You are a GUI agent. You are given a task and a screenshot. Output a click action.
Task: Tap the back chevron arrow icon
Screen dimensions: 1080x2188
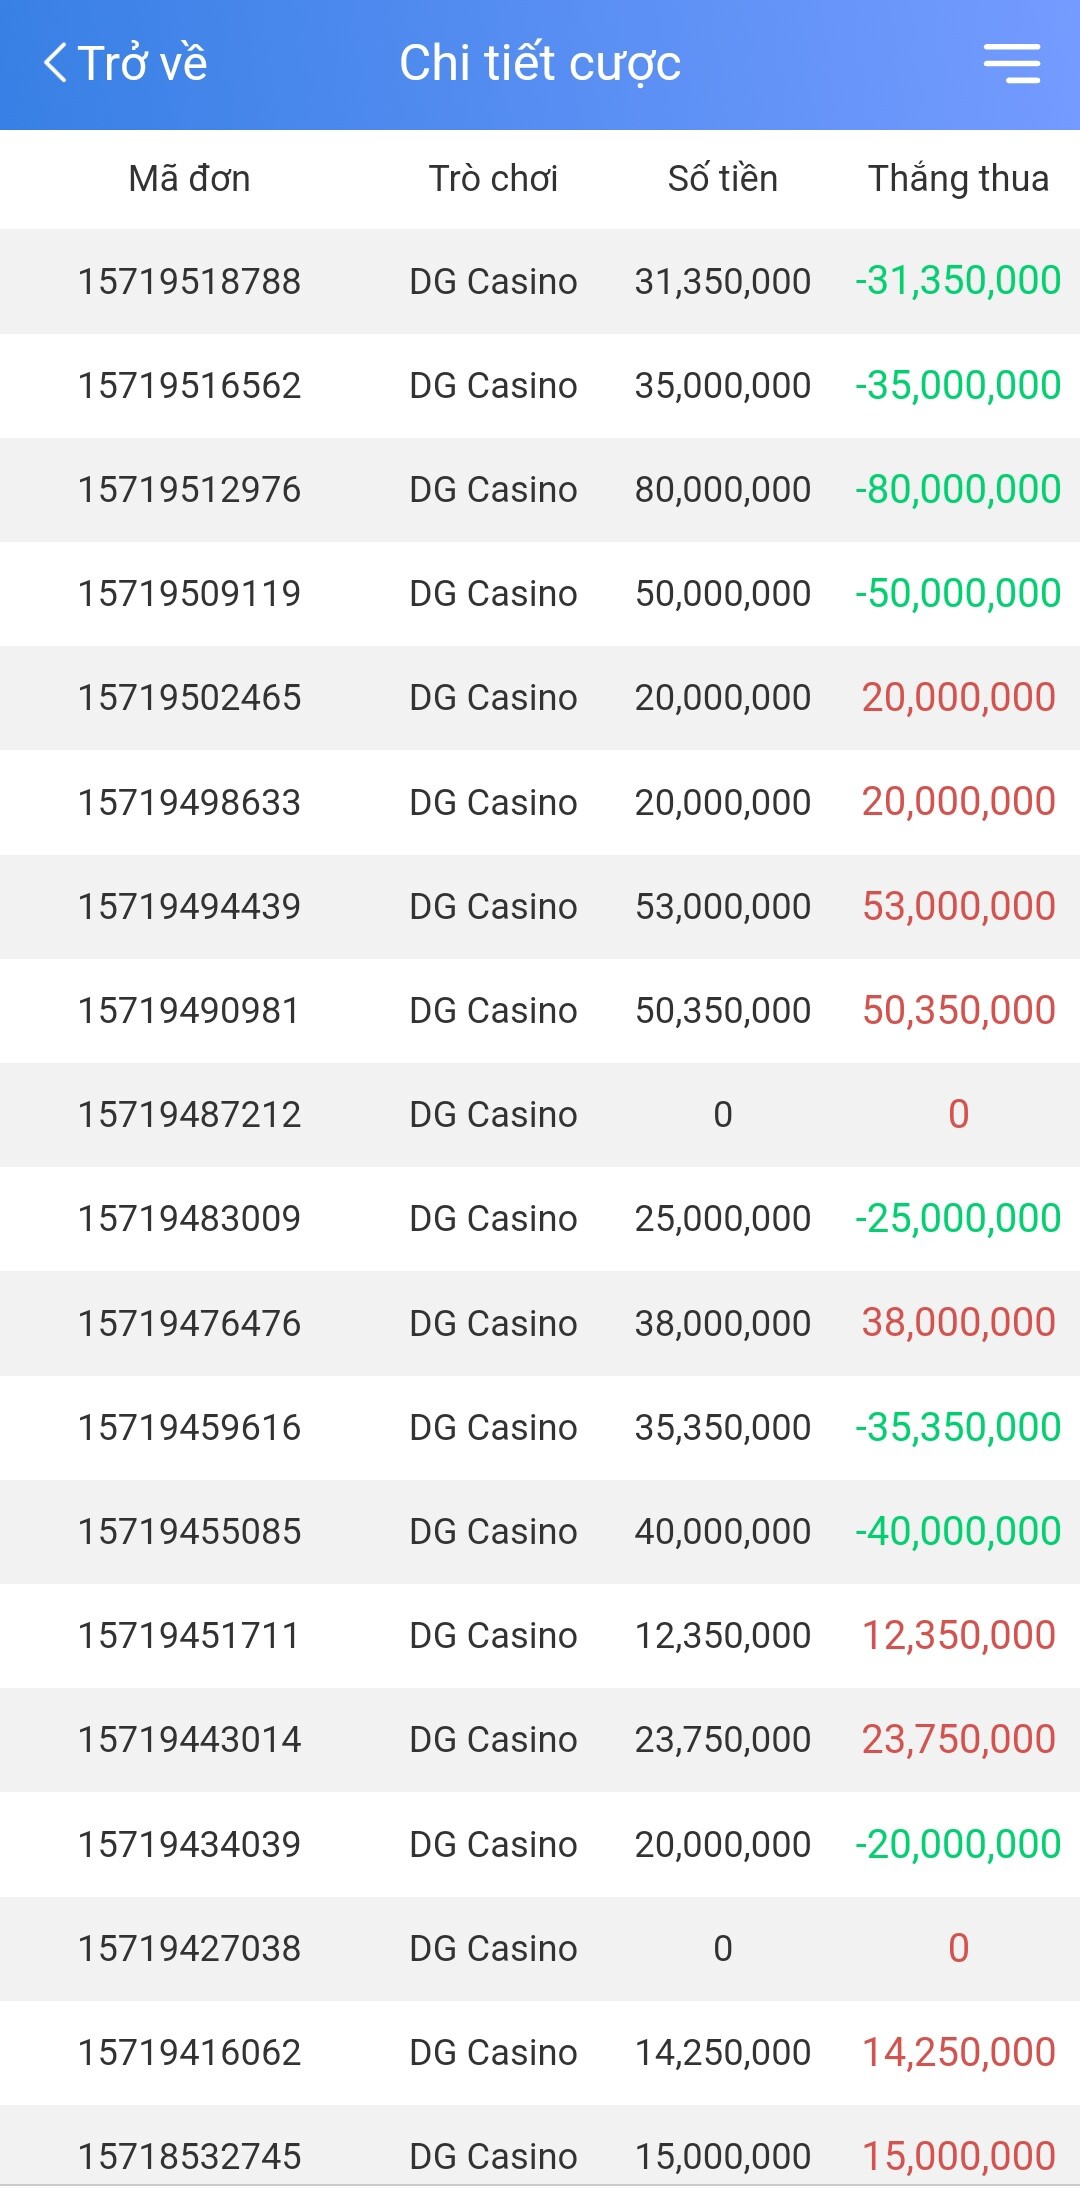click(x=56, y=63)
